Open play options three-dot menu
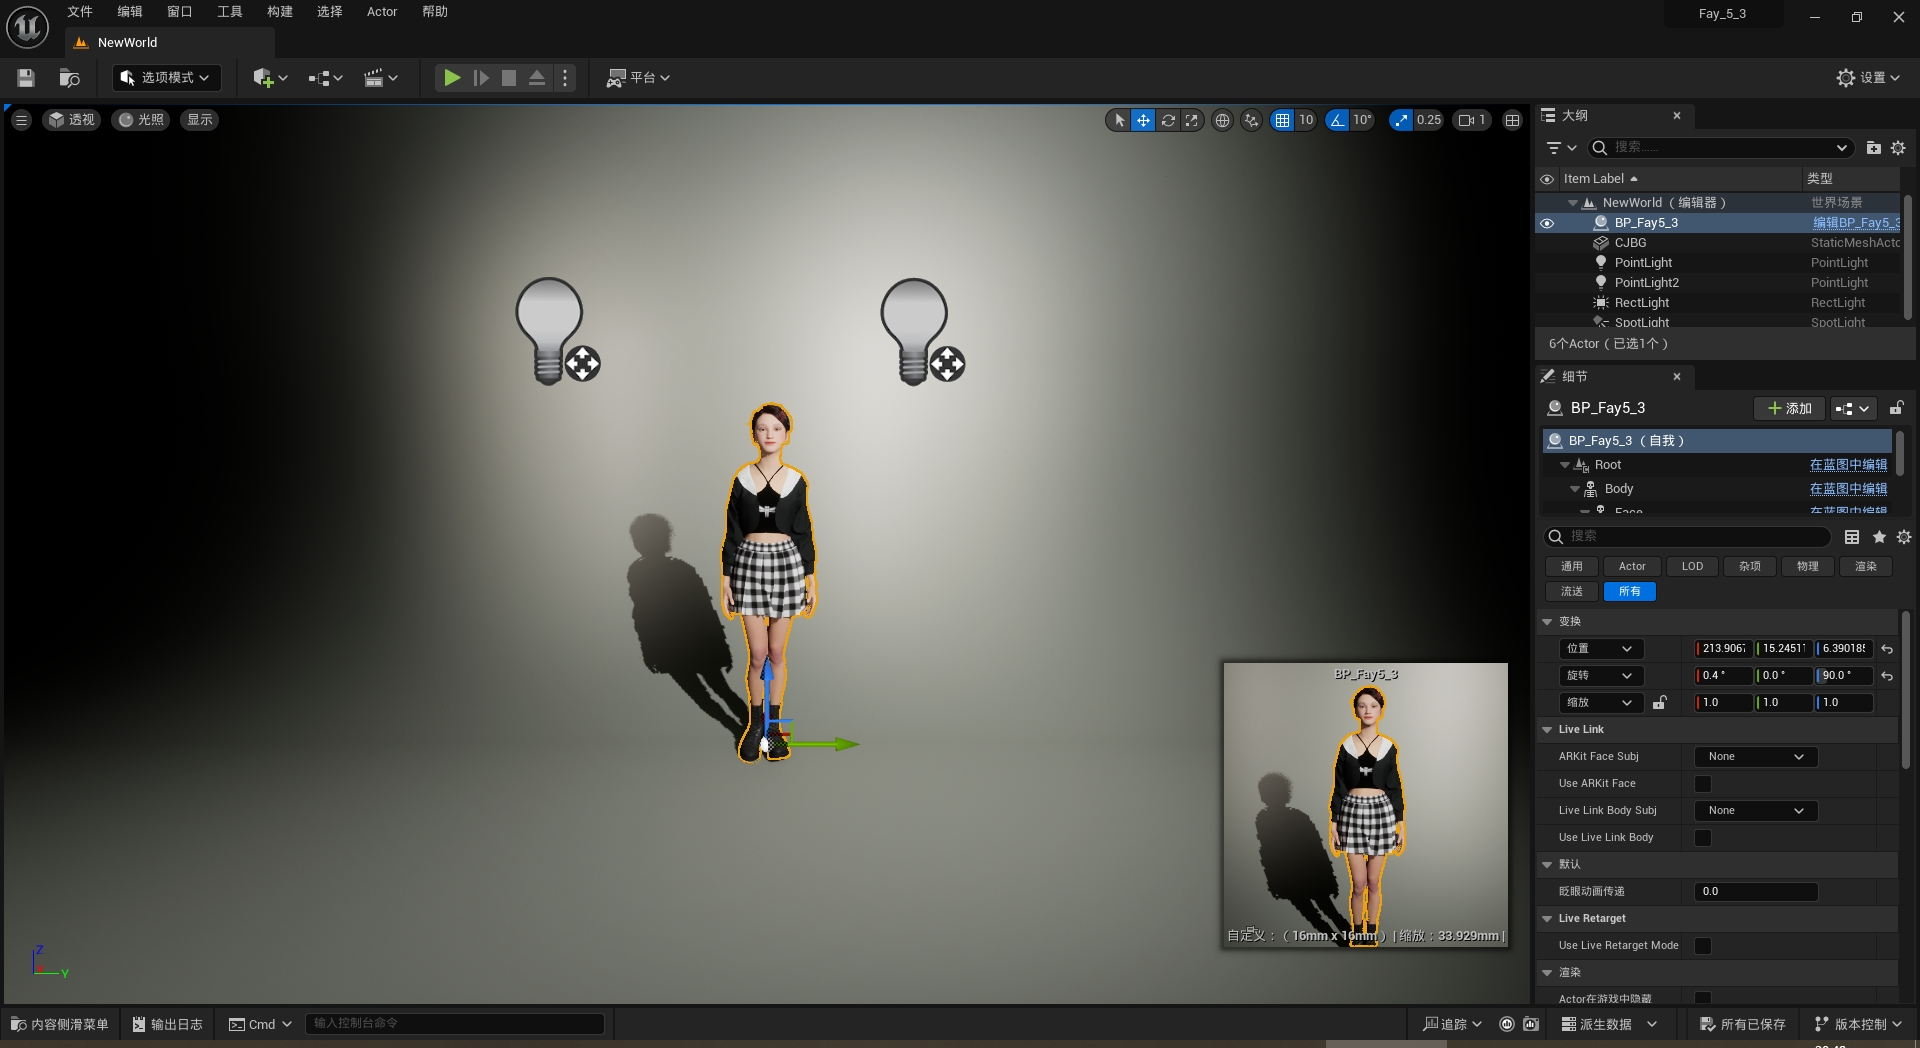The image size is (1920, 1048). (x=565, y=78)
